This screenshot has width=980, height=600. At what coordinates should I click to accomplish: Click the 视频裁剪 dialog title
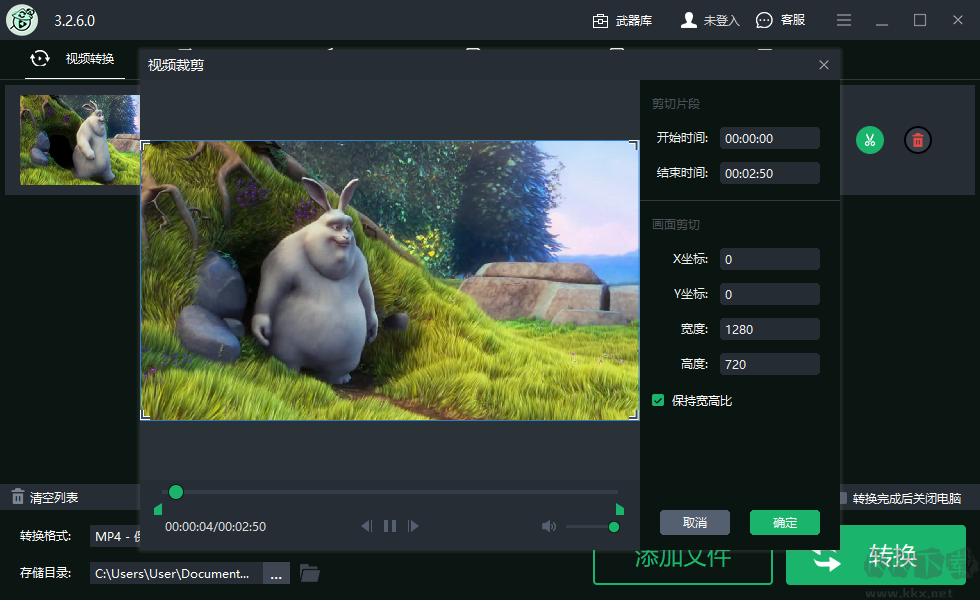click(176, 65)
